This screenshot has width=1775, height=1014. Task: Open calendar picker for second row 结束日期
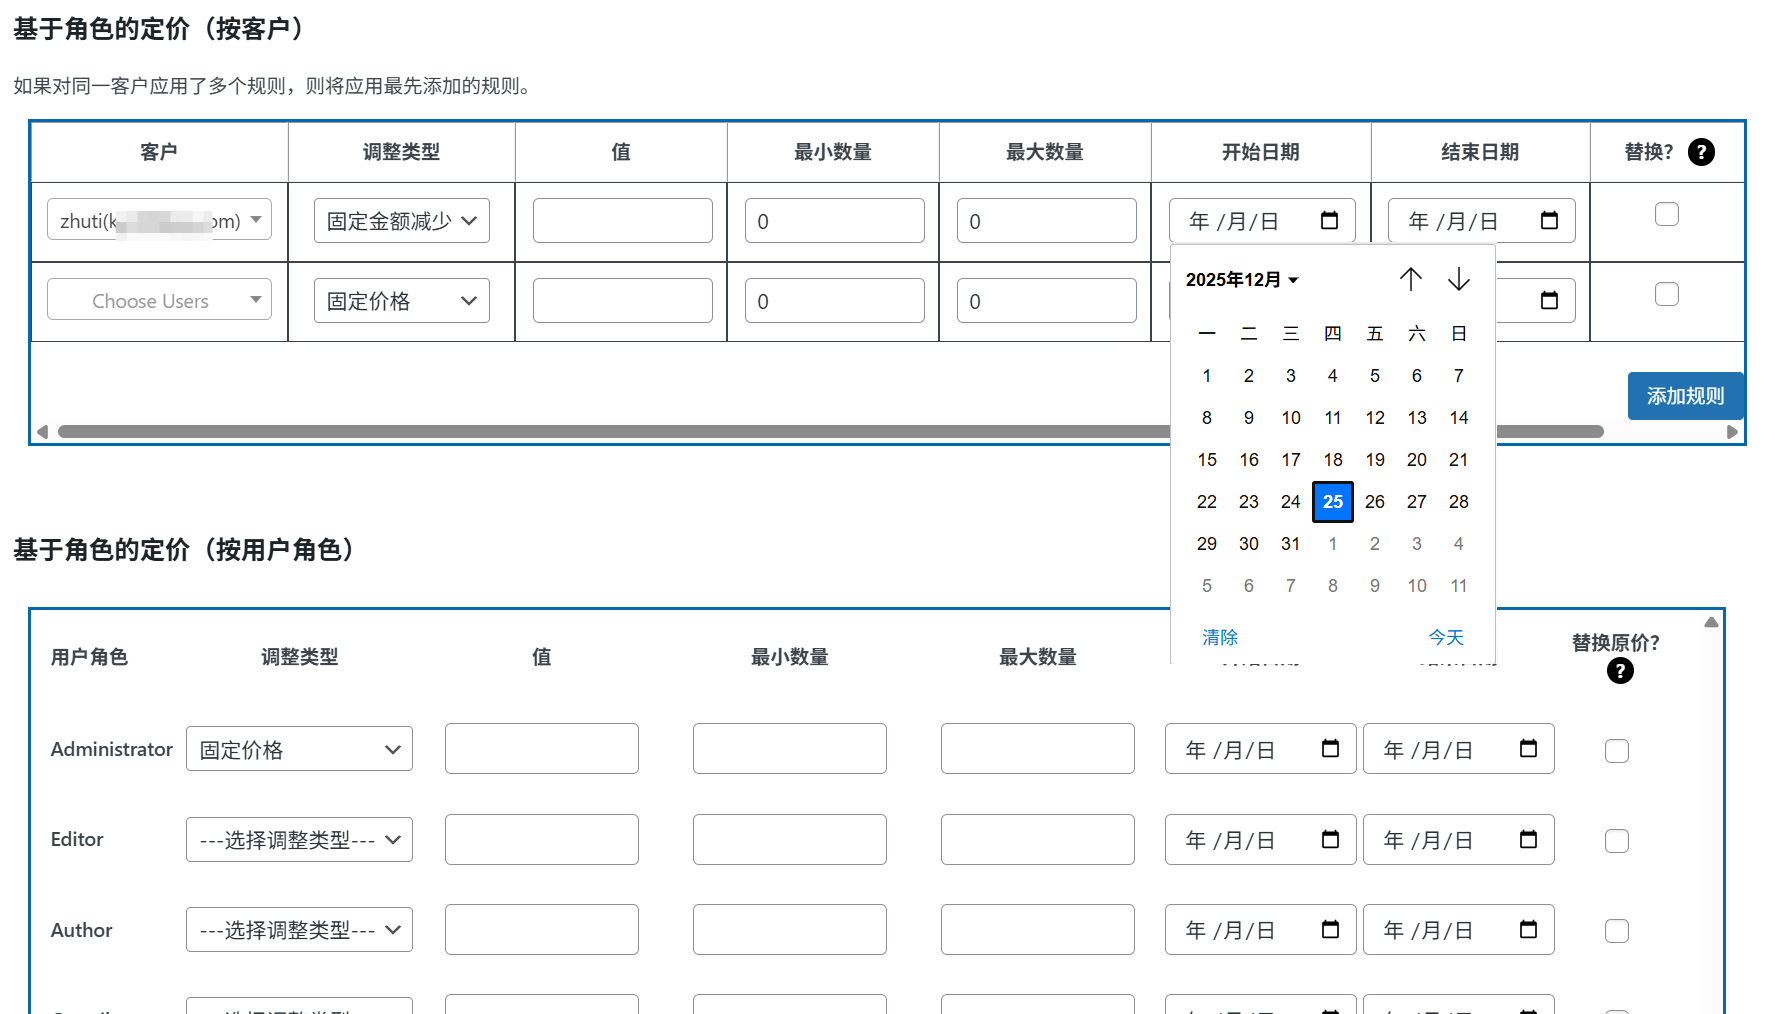click(x=1549, y=300)
